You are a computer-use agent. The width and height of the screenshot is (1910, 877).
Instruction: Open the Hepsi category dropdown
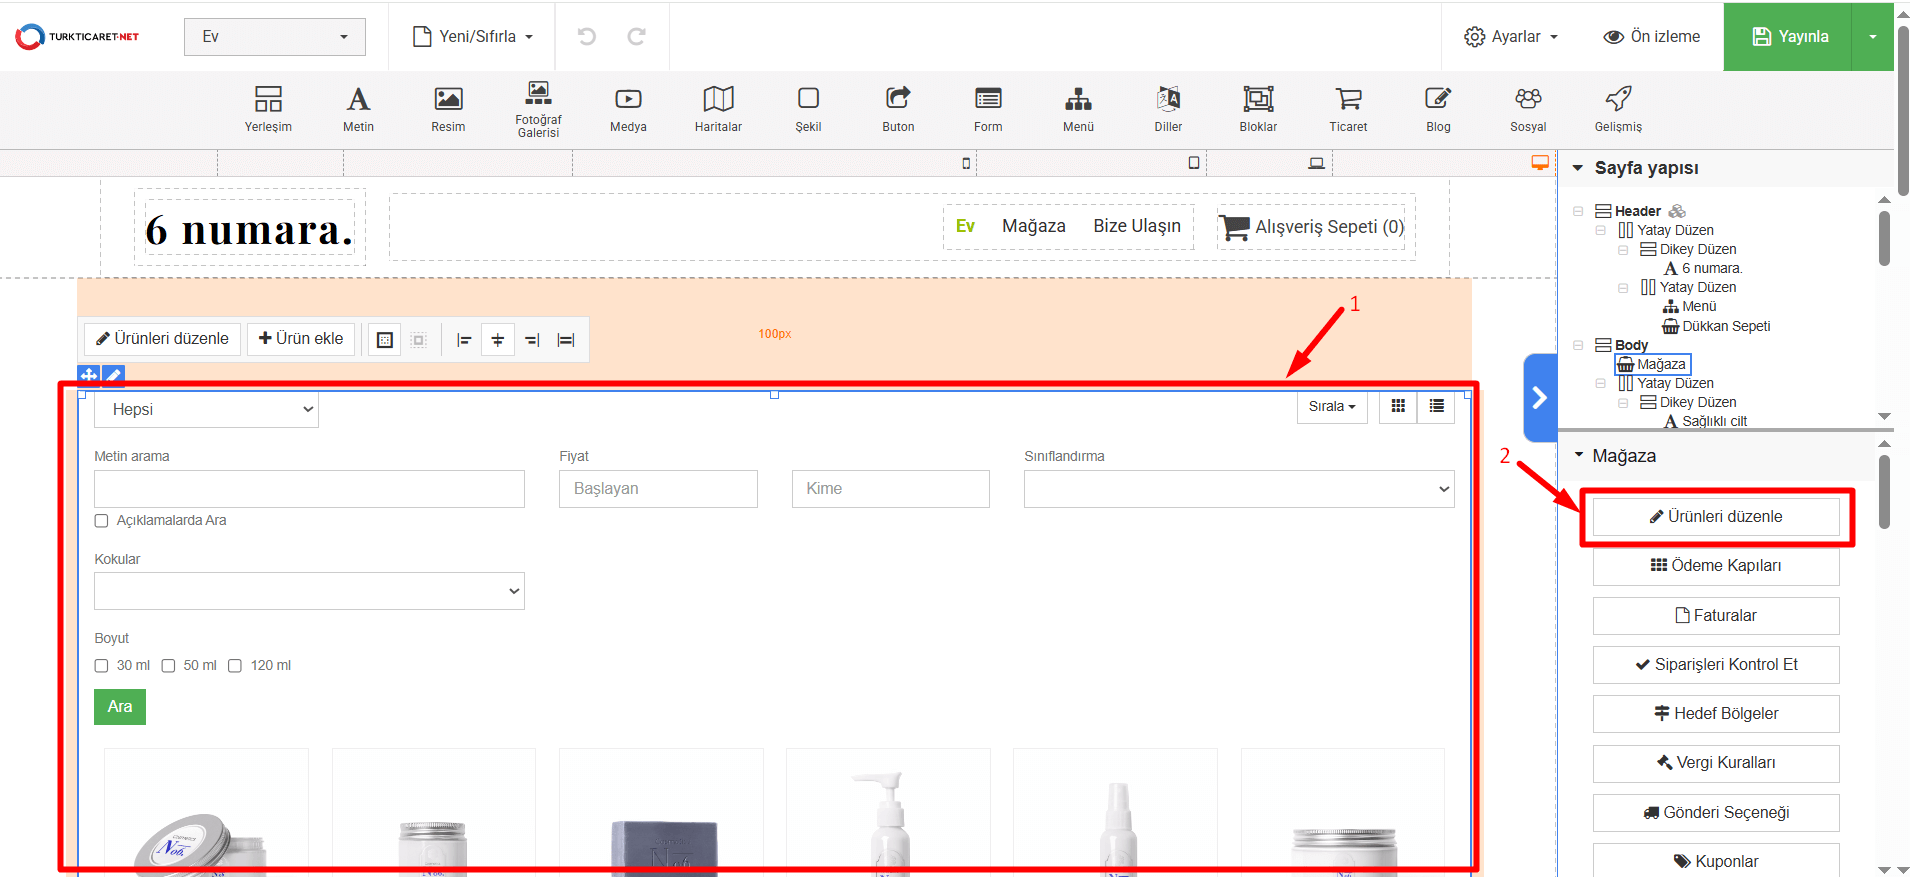[207, 410]
